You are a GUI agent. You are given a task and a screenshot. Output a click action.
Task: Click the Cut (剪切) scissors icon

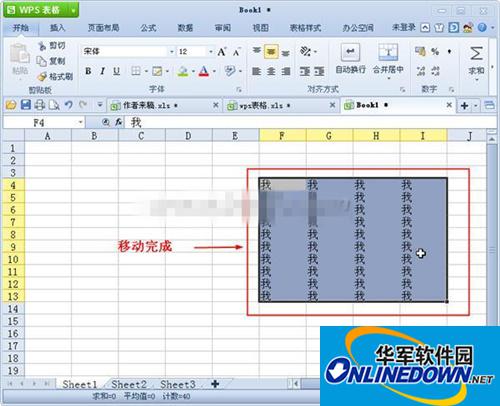pos(42,46)
